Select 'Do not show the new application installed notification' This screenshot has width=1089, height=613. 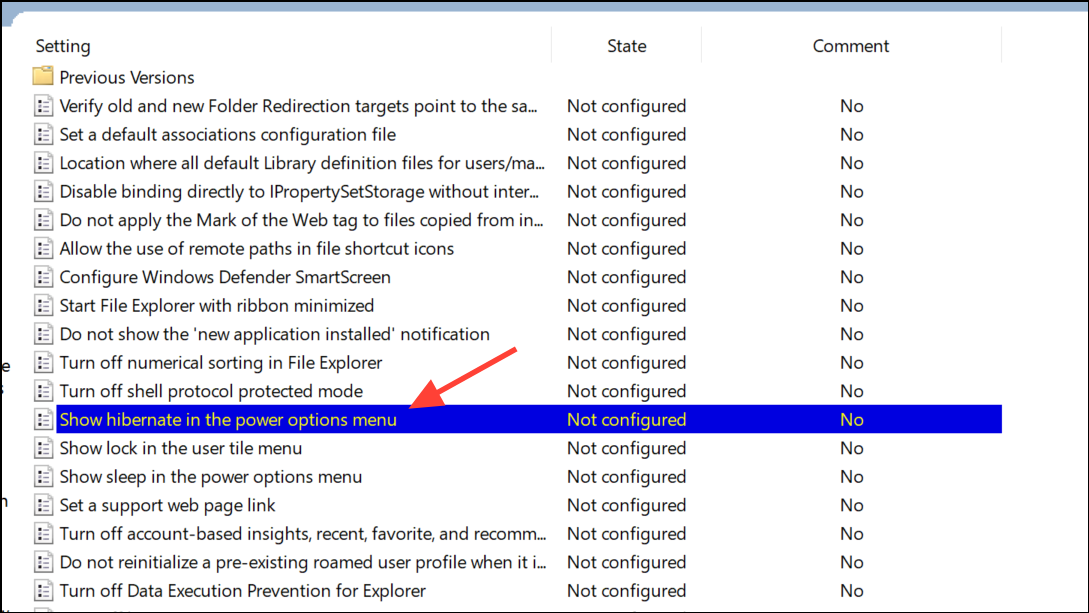(274, 333)
